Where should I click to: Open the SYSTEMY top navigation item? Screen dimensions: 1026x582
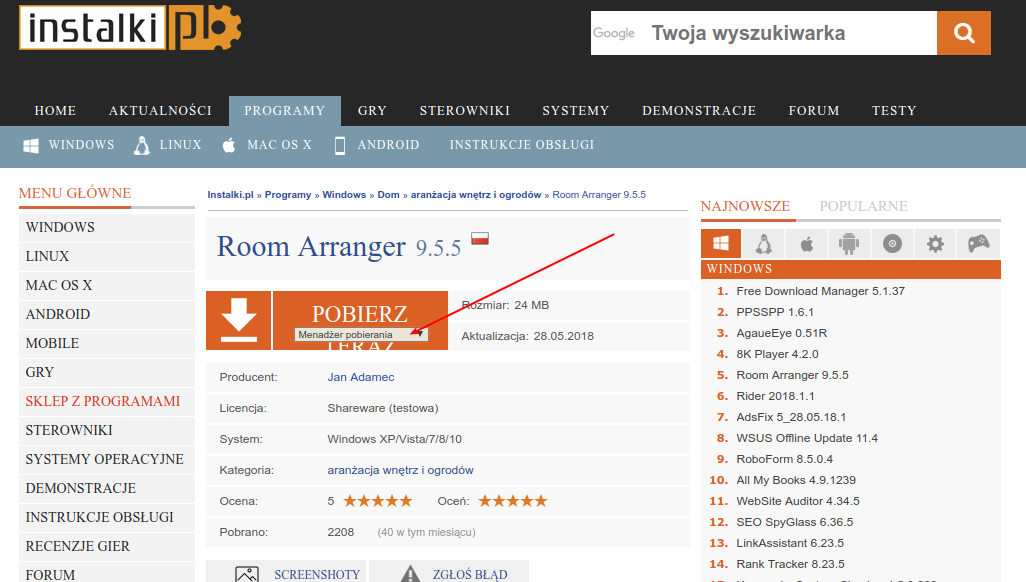click(x=576, y=111)
